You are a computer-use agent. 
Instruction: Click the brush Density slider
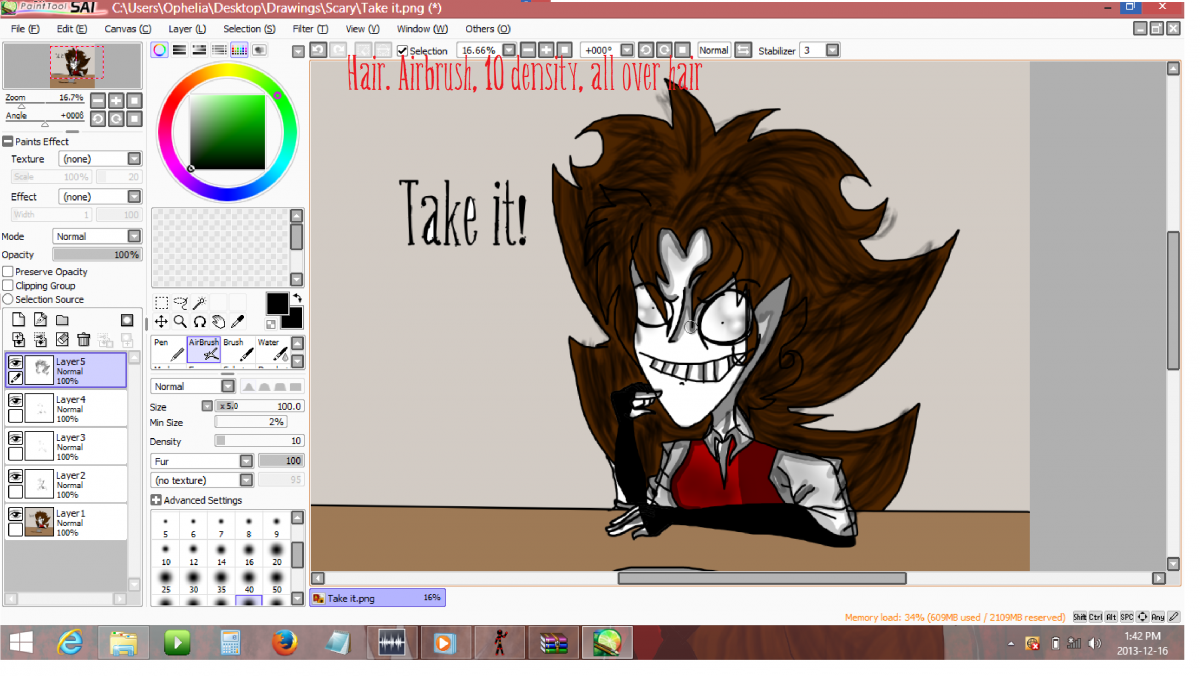(259, 441)
